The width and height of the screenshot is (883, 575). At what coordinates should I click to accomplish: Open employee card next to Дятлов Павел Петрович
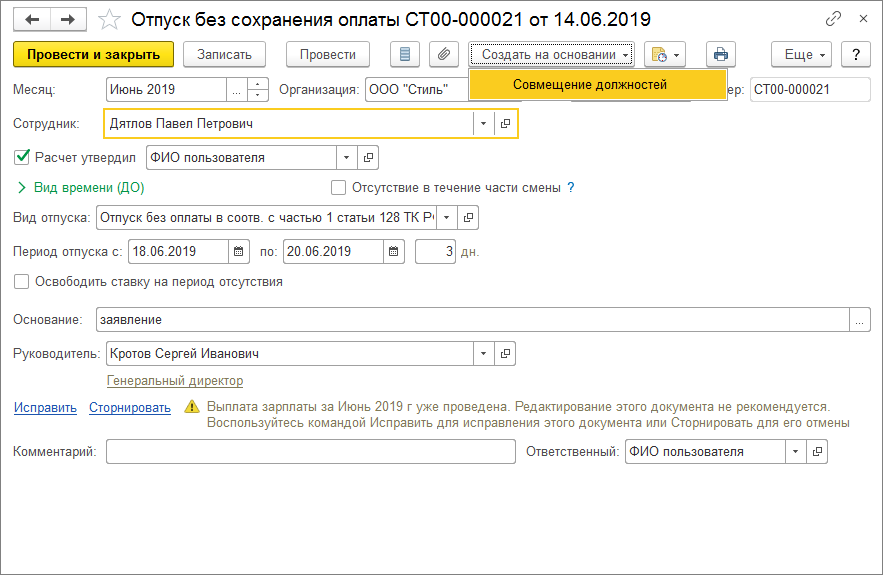[506, 123]
